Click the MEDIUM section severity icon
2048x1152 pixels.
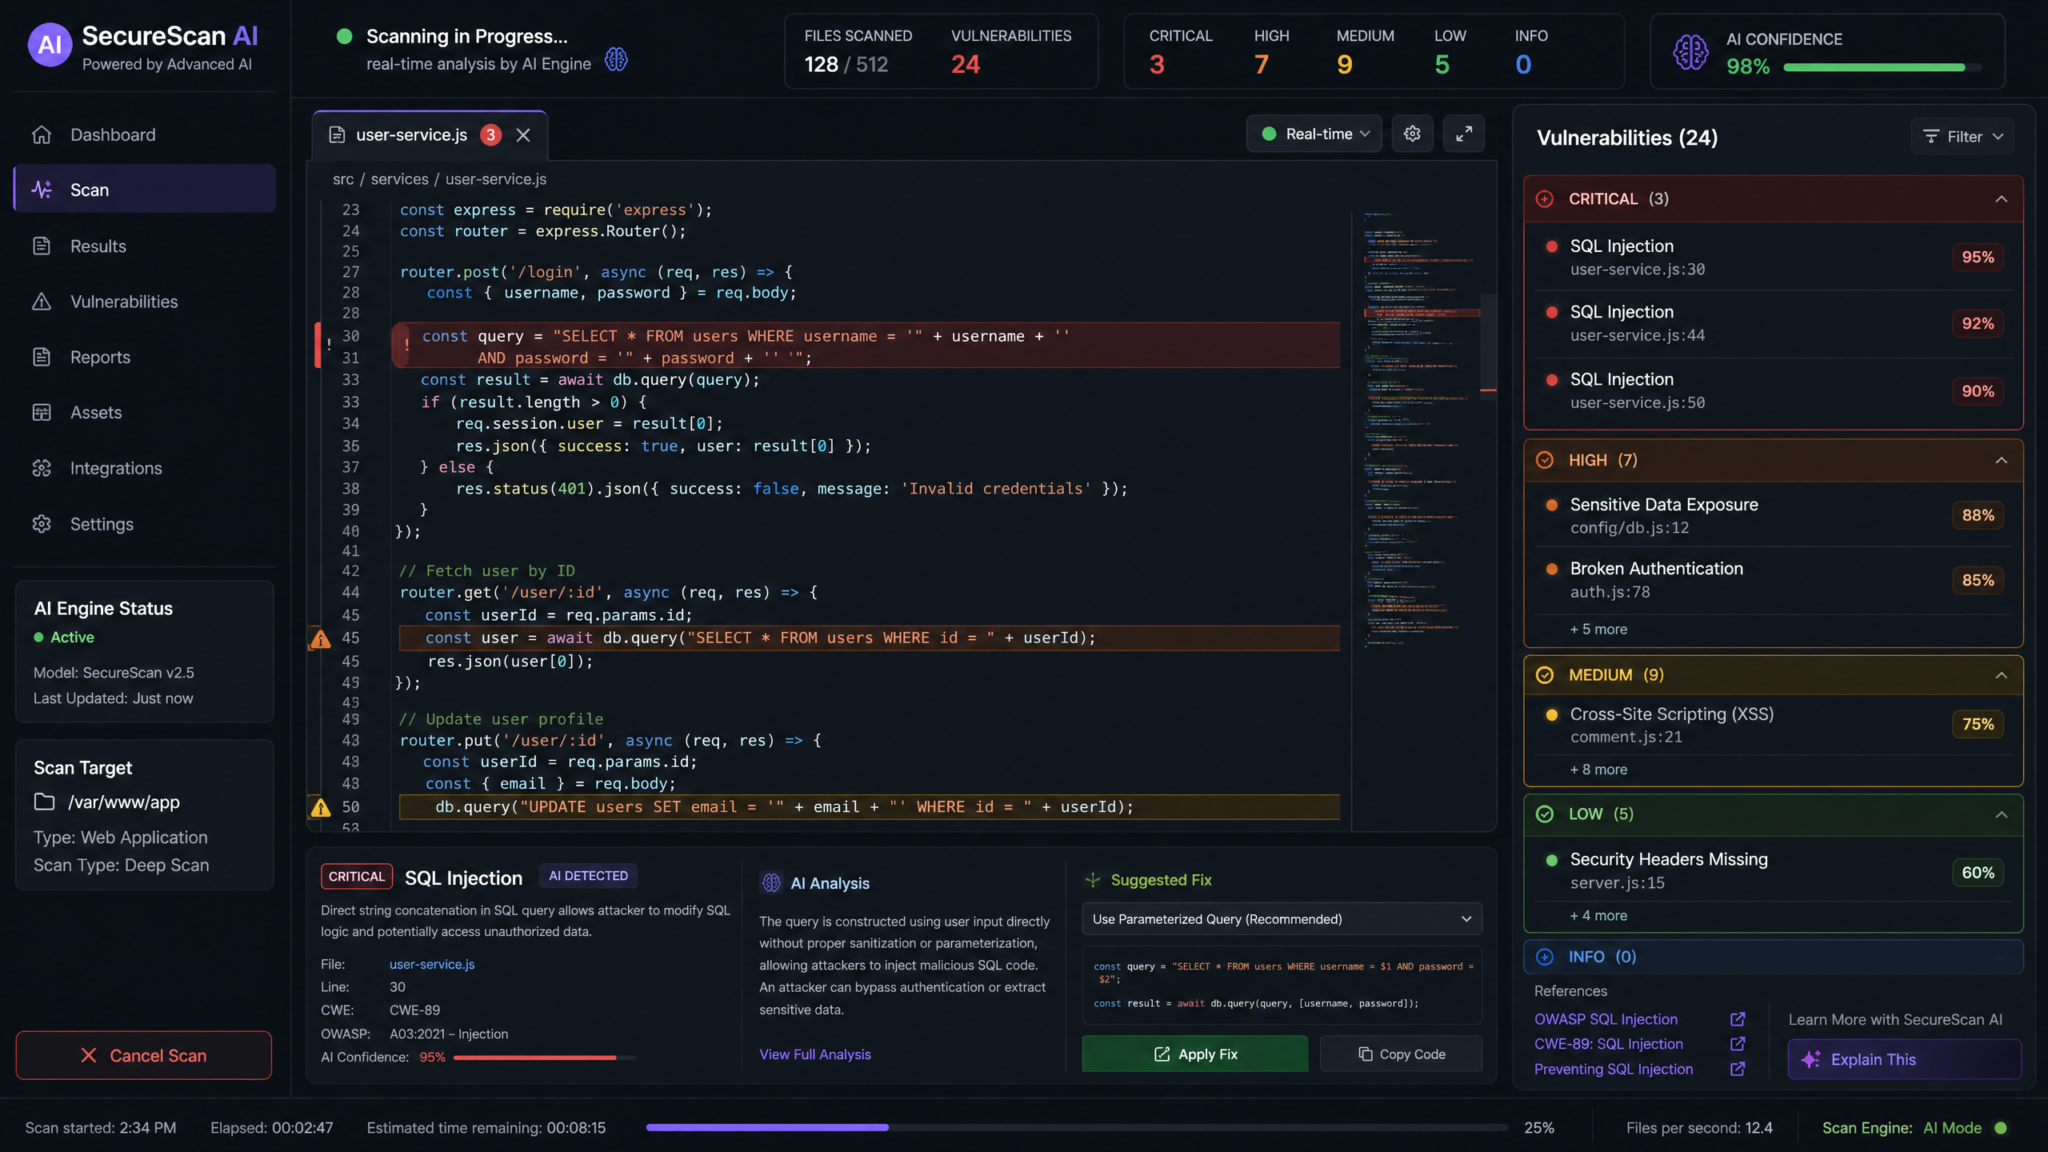tap(1545, 675)
